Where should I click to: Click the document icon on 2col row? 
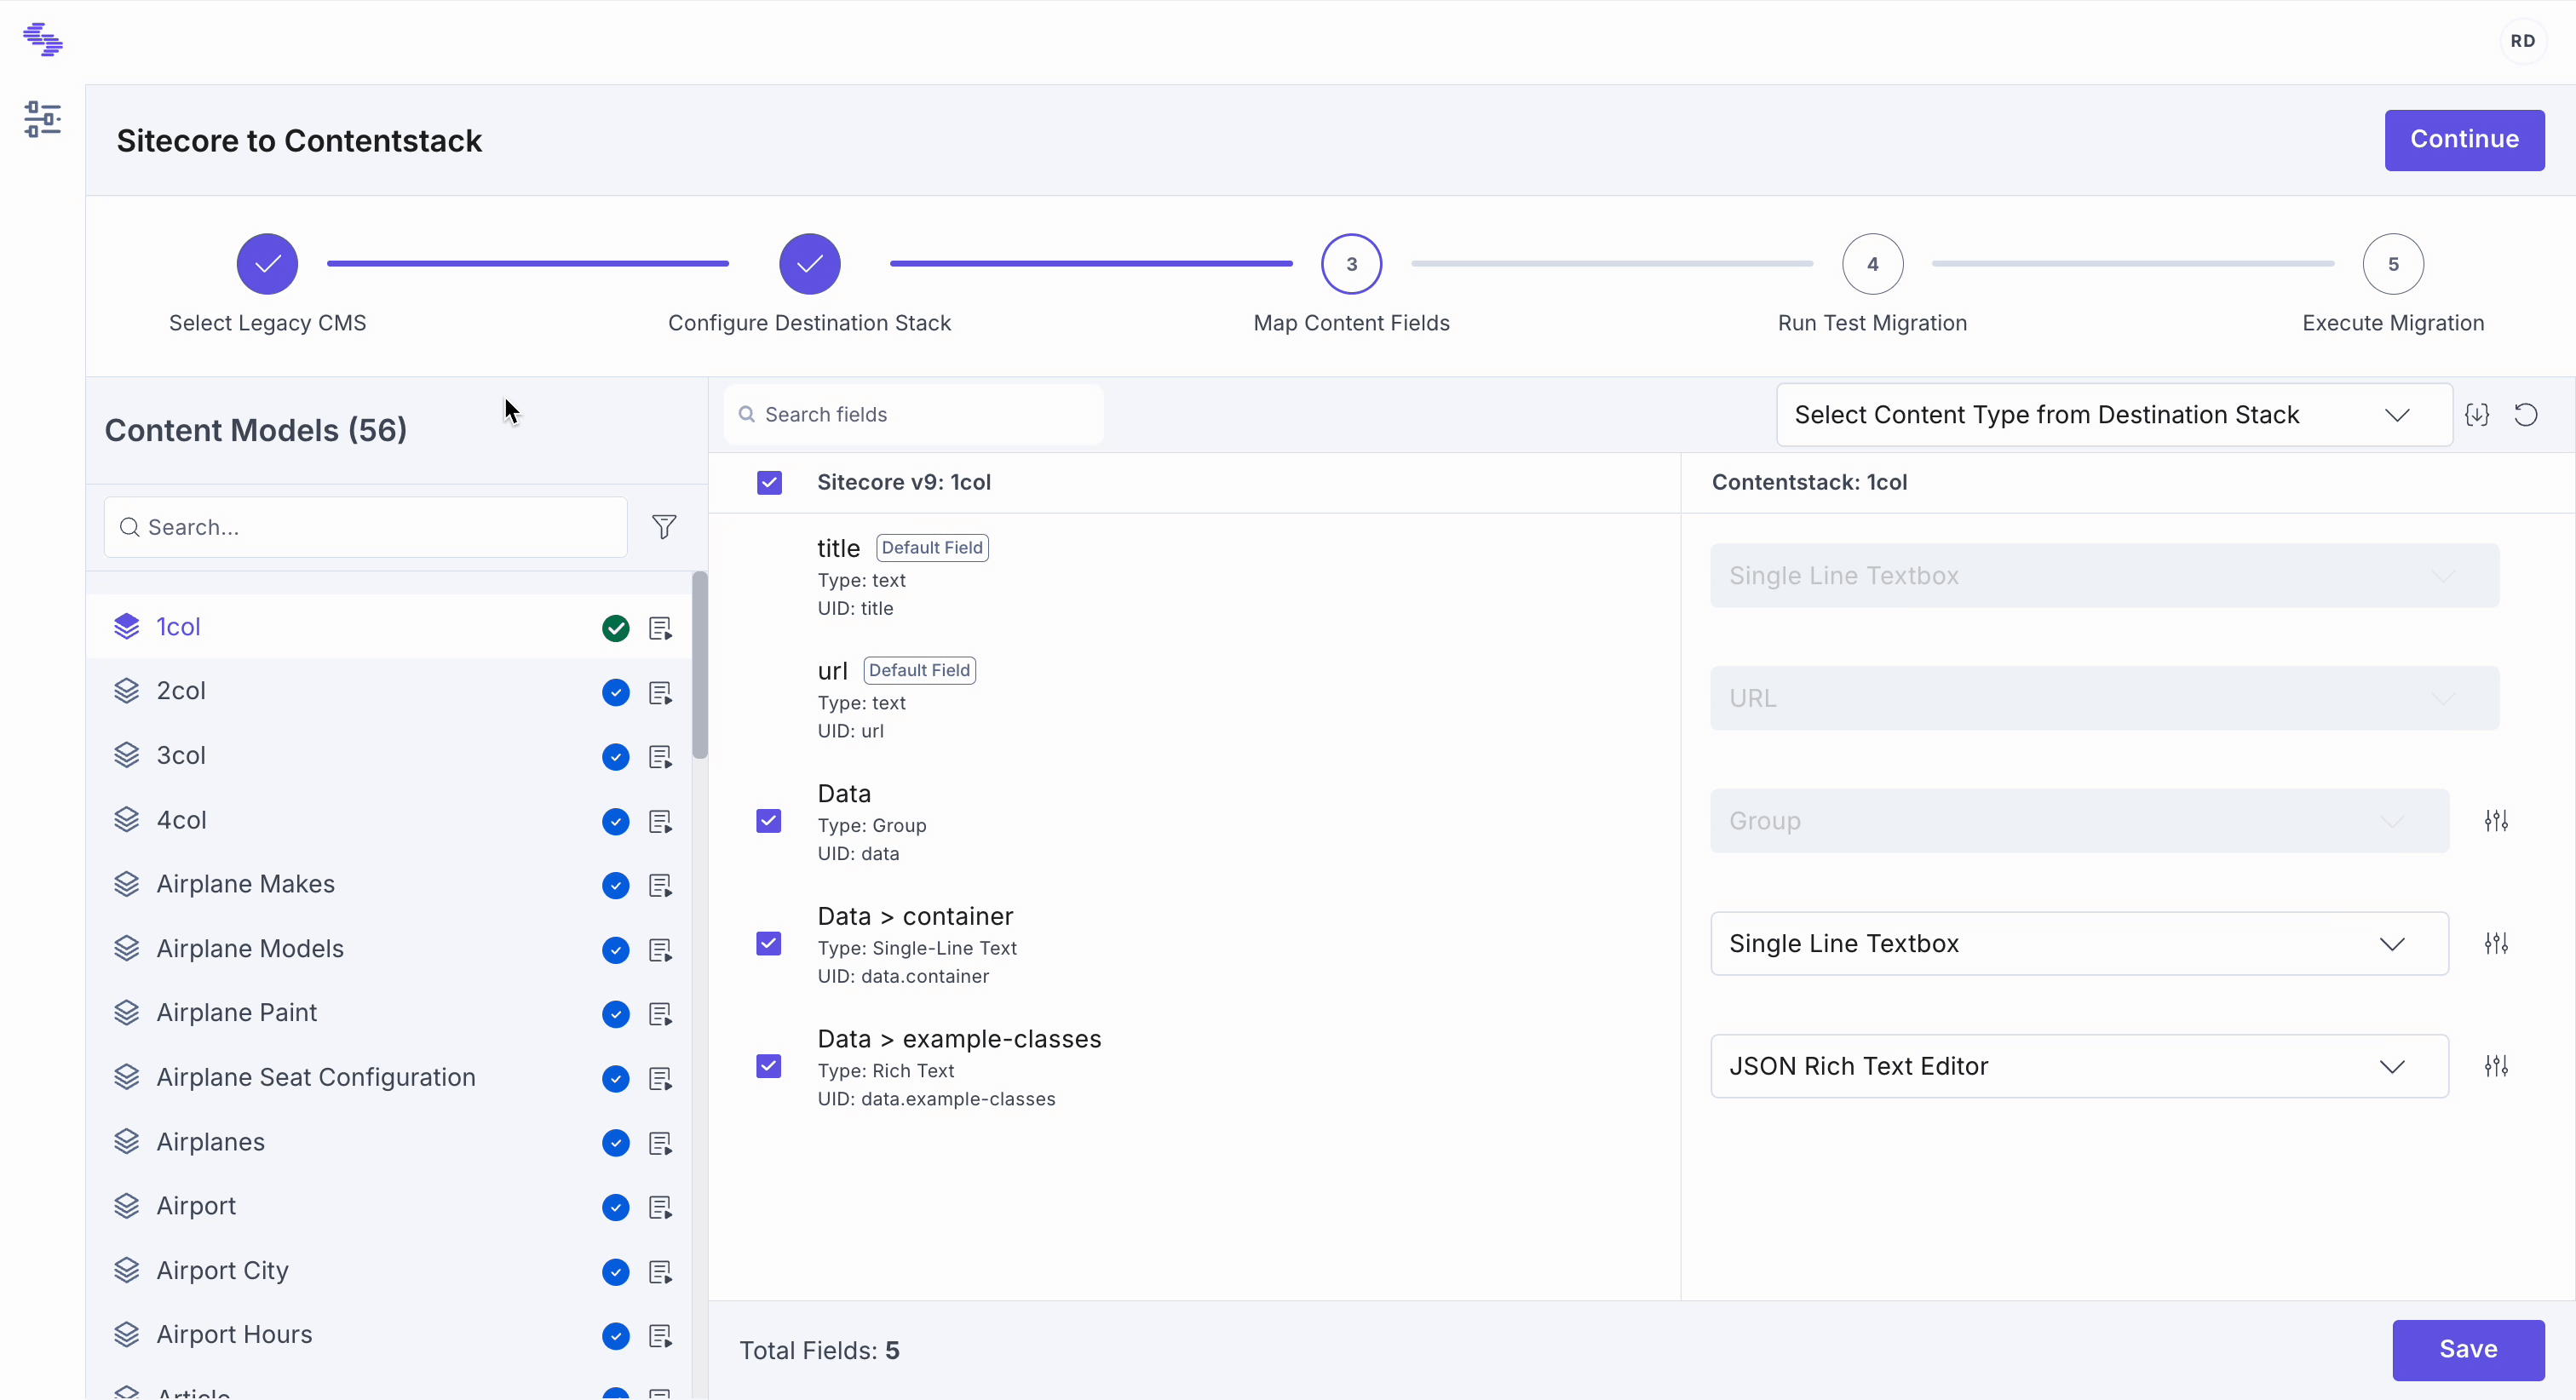660,692
